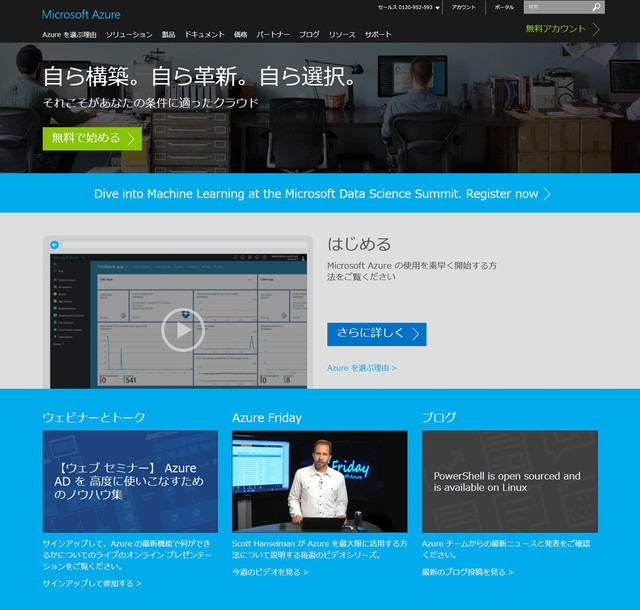Open the Azure を選ぶ理由 menu item
The width and height of the screenshot is (640, 610).
coord(69,35)
